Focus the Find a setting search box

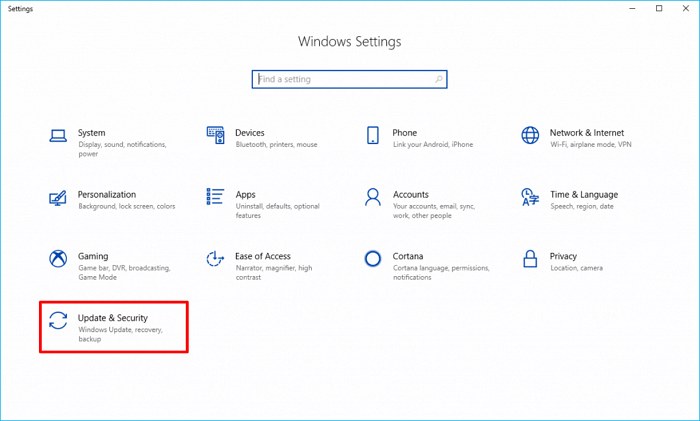(350, 79)
